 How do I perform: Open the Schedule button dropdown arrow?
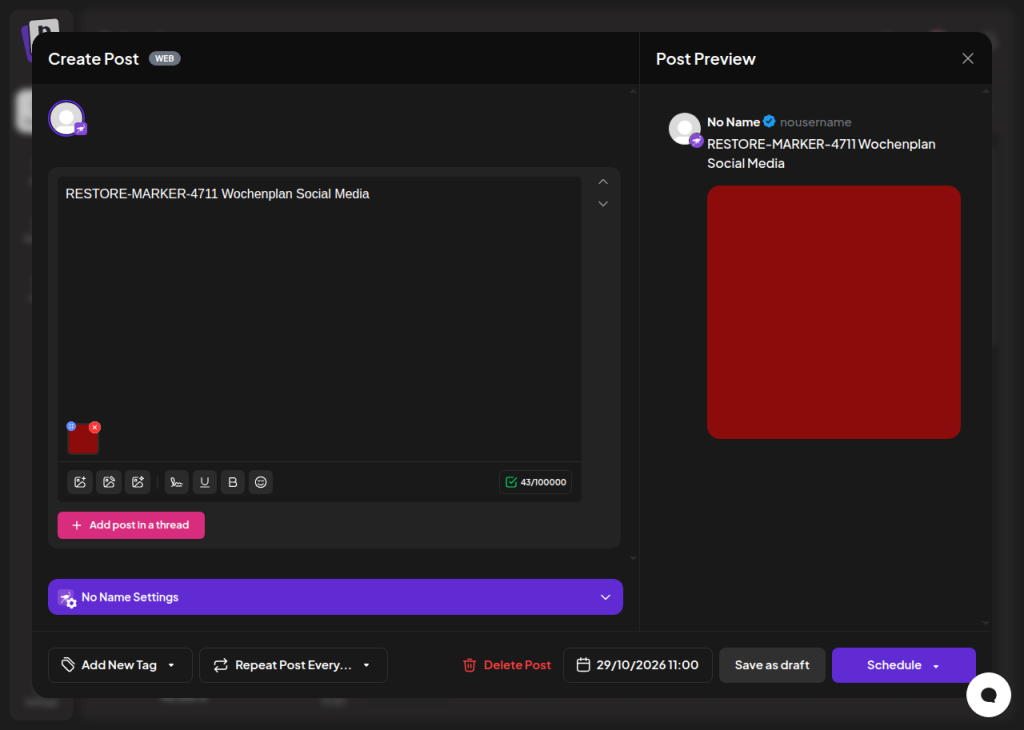936,666
